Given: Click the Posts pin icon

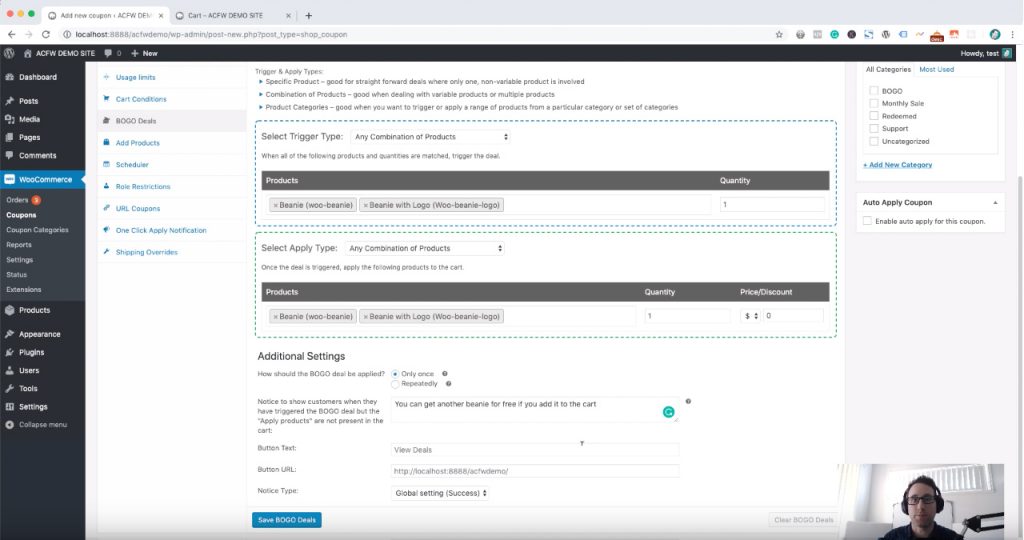Looking at the screenshot, I should [x=9, y=101].
